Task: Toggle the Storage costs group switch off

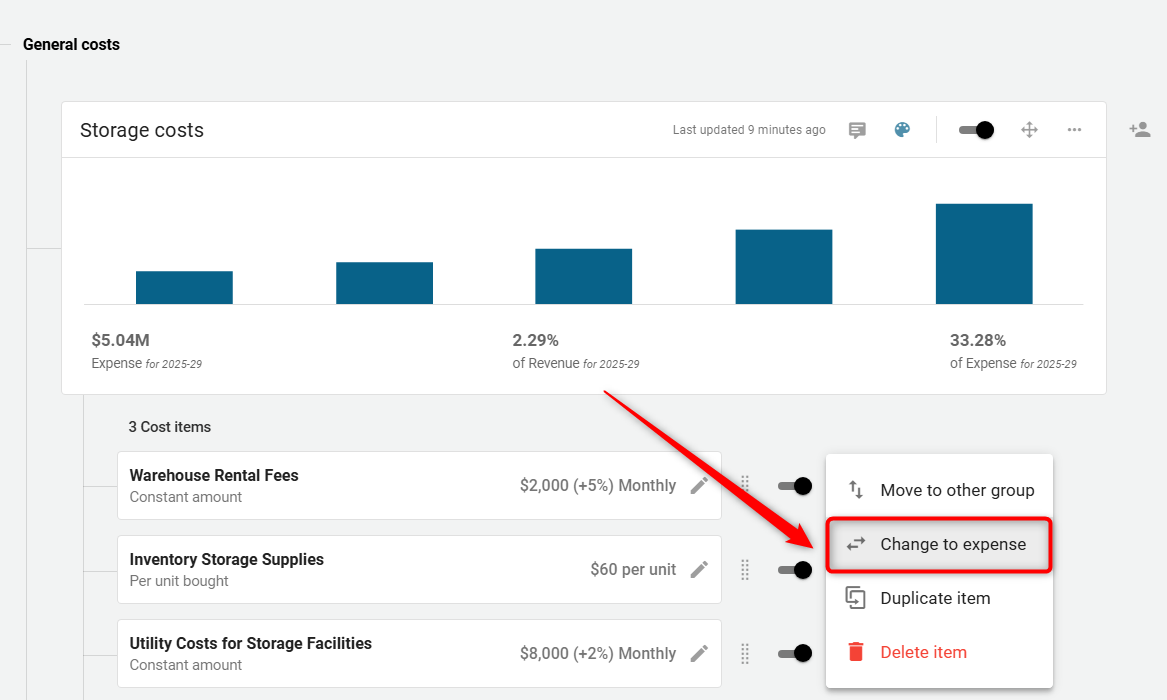Action: 976,130
